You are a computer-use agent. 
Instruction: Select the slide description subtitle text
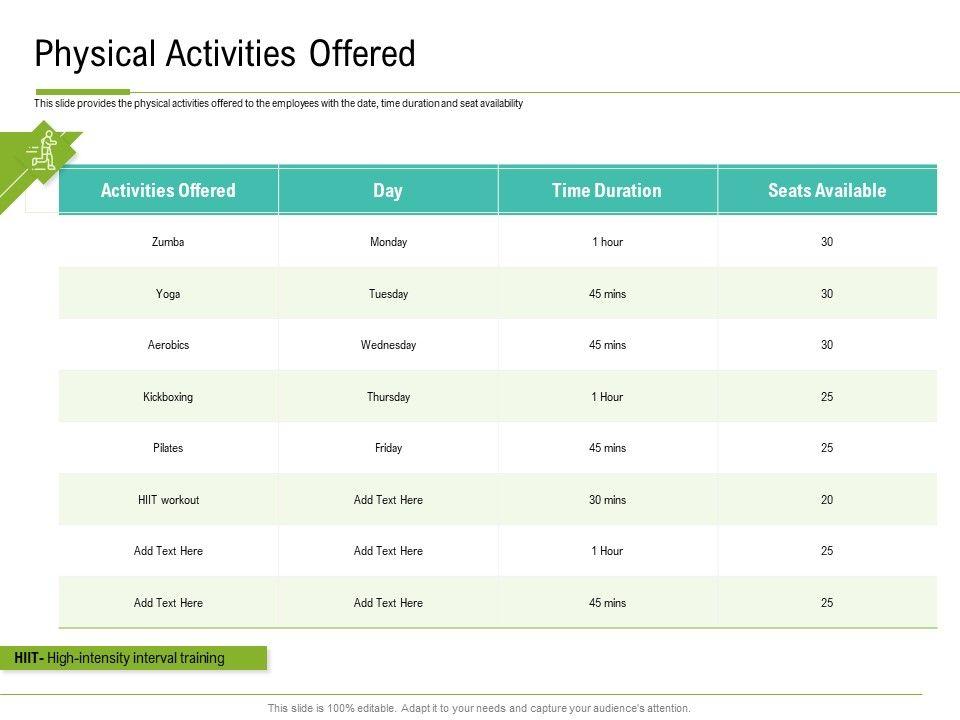coord(278,104)
